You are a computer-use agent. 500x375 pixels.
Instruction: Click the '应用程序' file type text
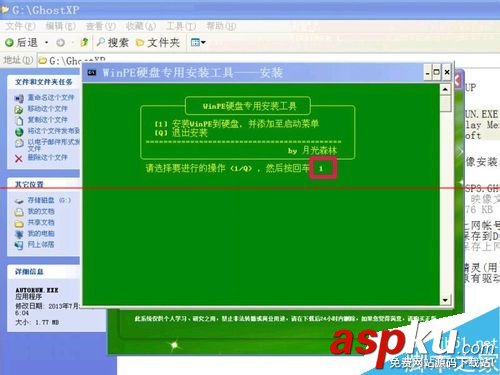coord(29,296)
